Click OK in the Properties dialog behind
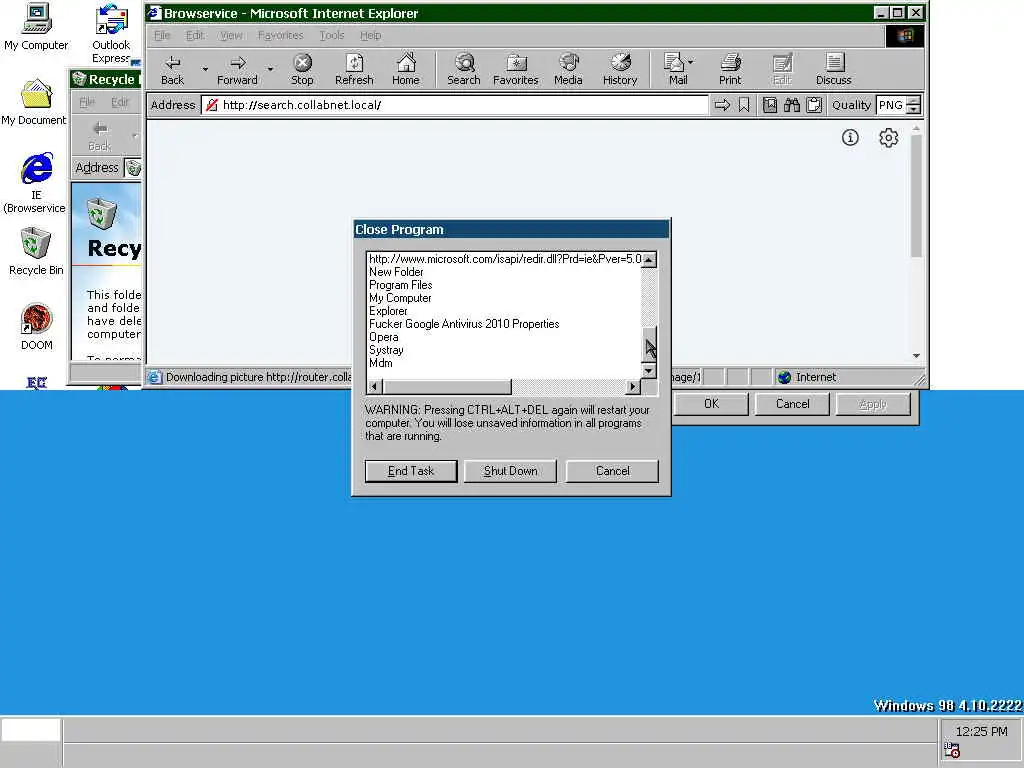 [711, 404]
